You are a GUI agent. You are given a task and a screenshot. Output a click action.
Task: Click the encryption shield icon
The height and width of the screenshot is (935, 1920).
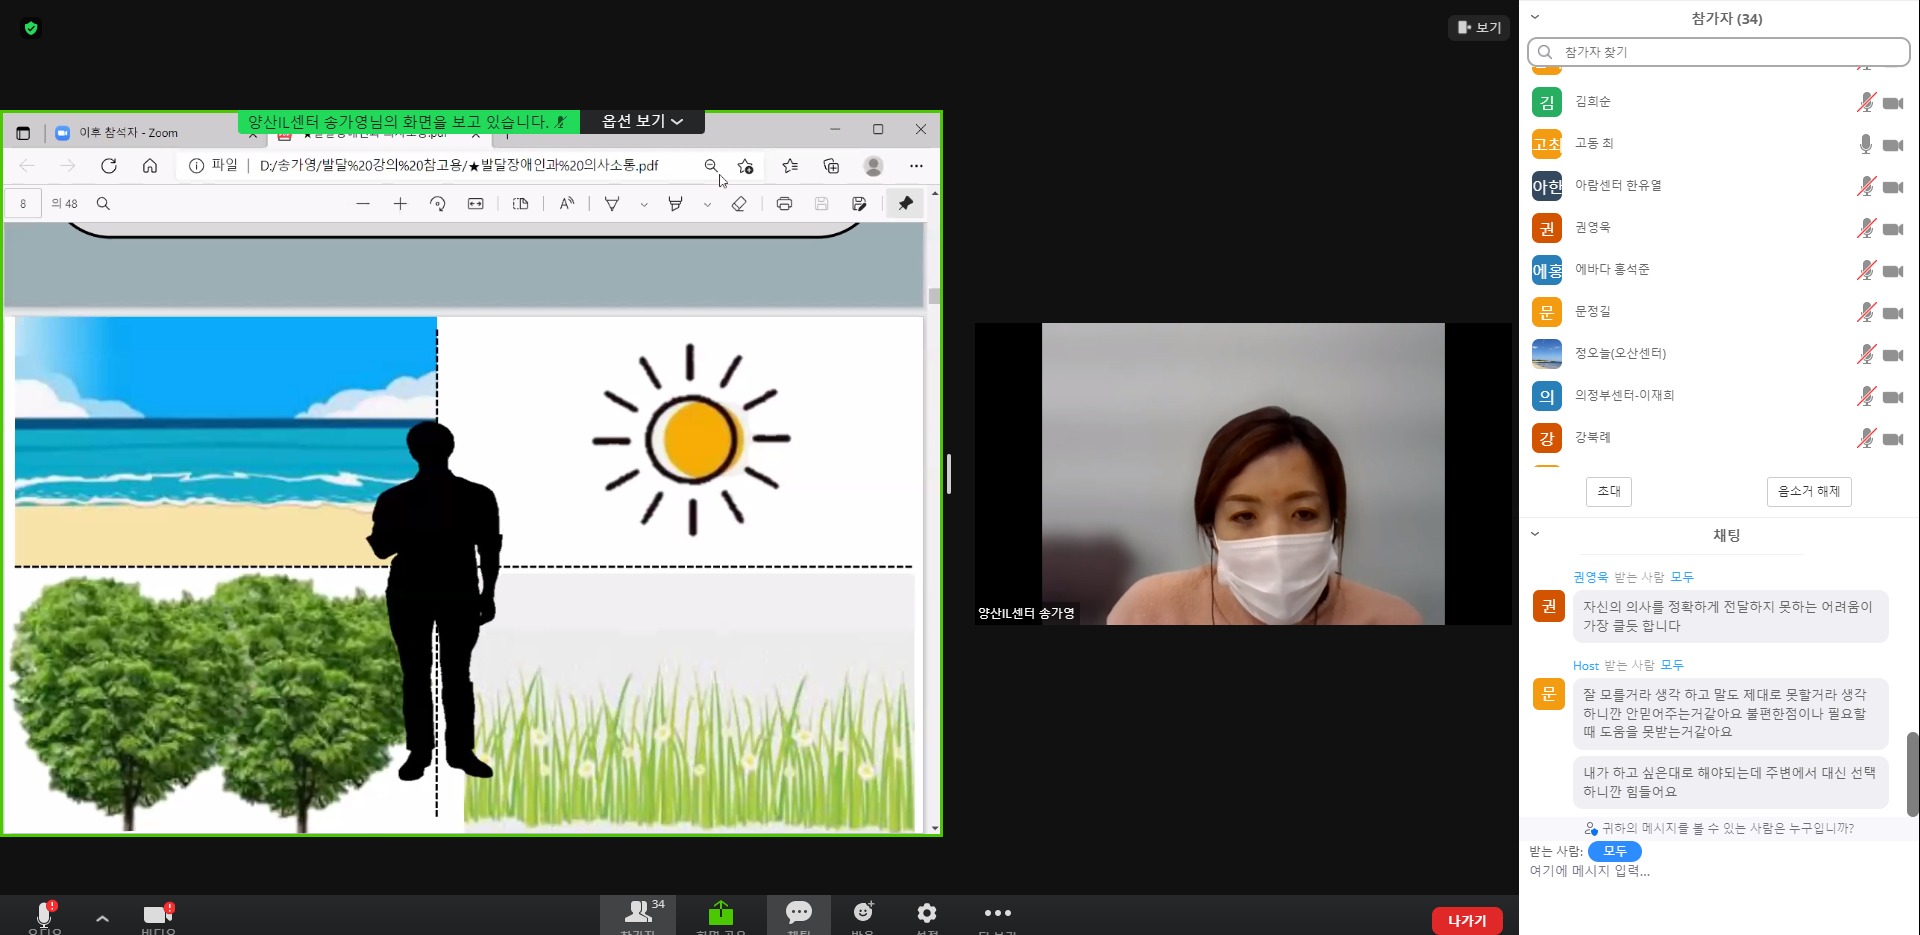[31, 28]
